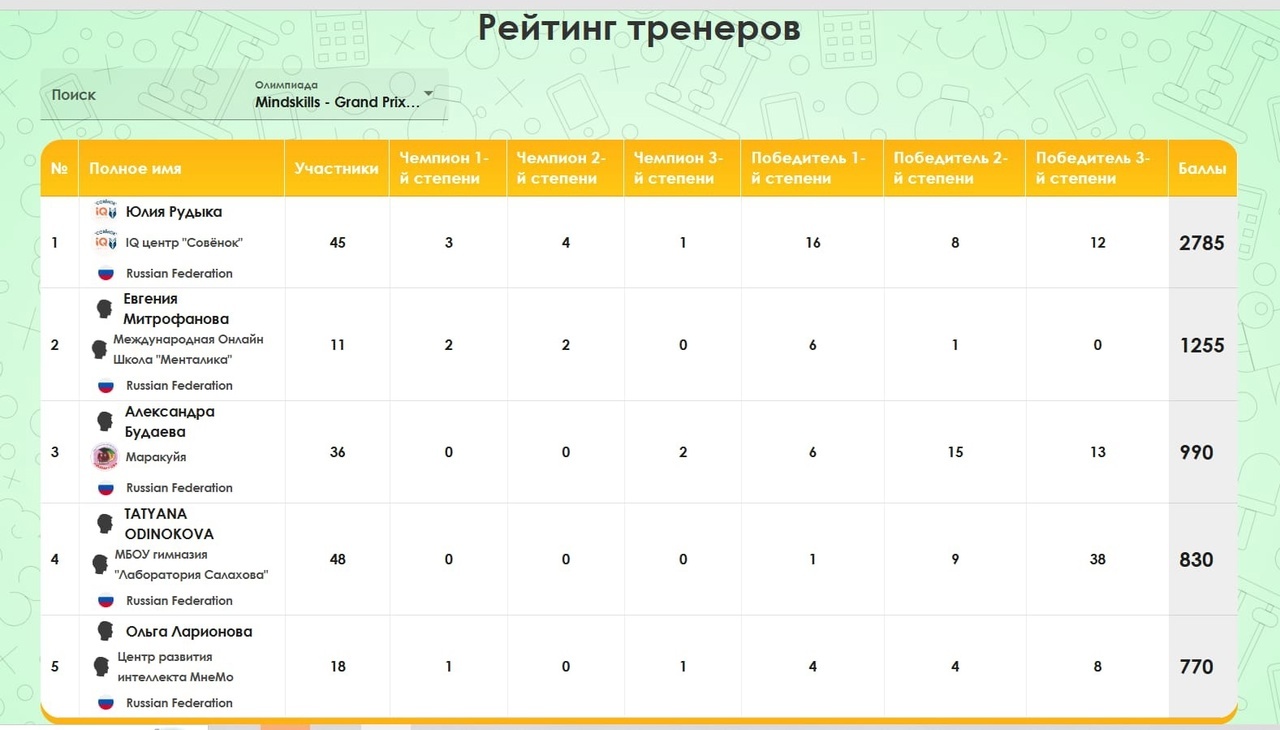This screenshot has width=1280, height=730.
Task: Click Евгения Митрофанова's silhouette avatar
Action: [x=104, y=308]
